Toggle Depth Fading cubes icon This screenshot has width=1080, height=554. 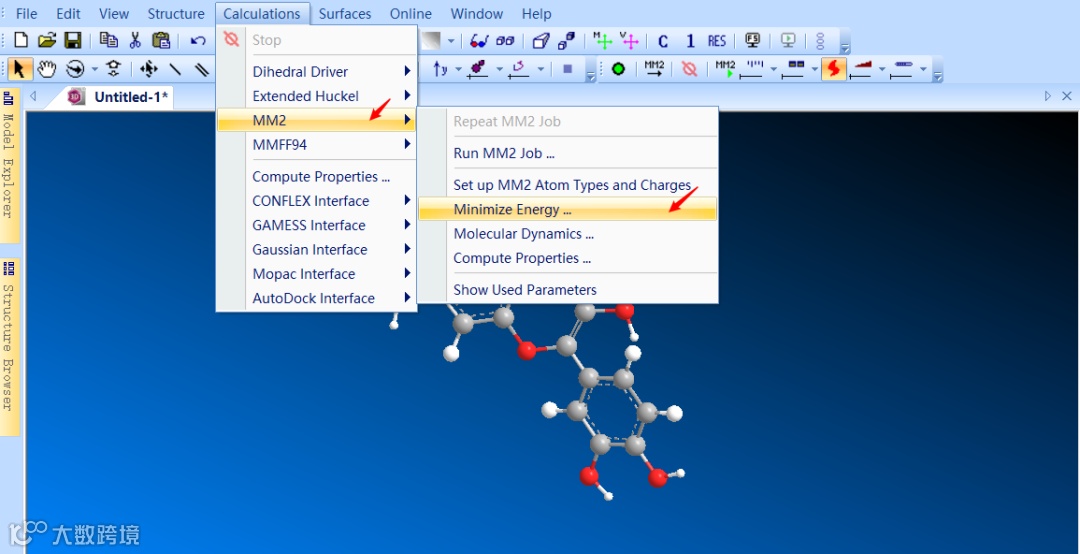pos(567,41)
